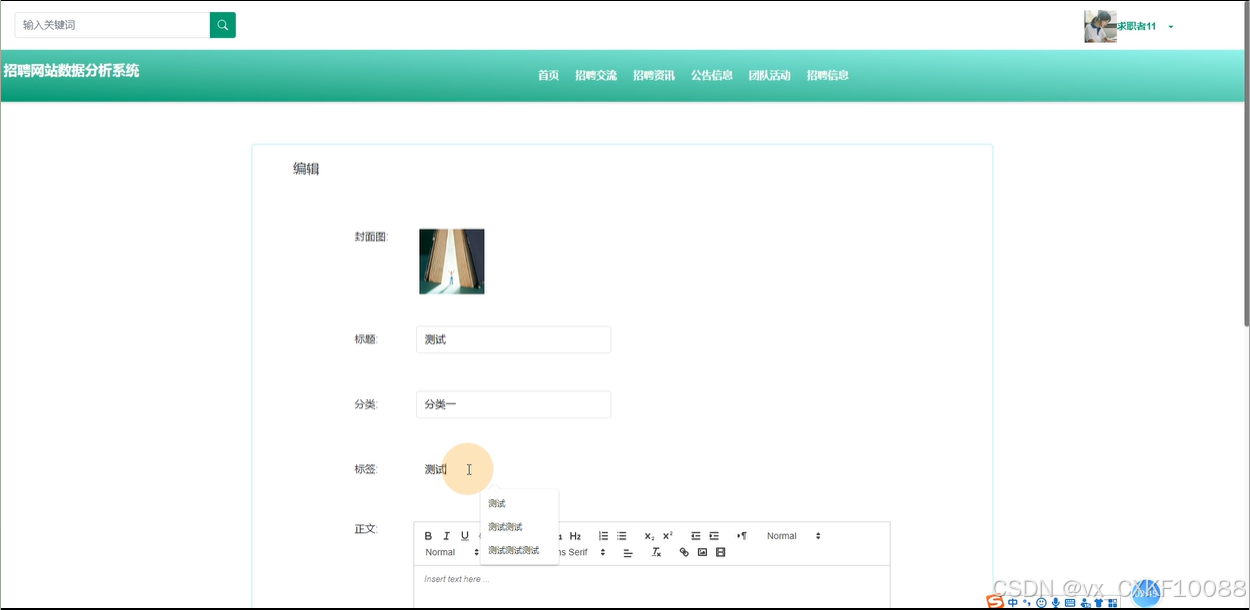Go to 首页 in navigation bar
This screenshot has height=610, width=1250.
[x=548, y=75]
